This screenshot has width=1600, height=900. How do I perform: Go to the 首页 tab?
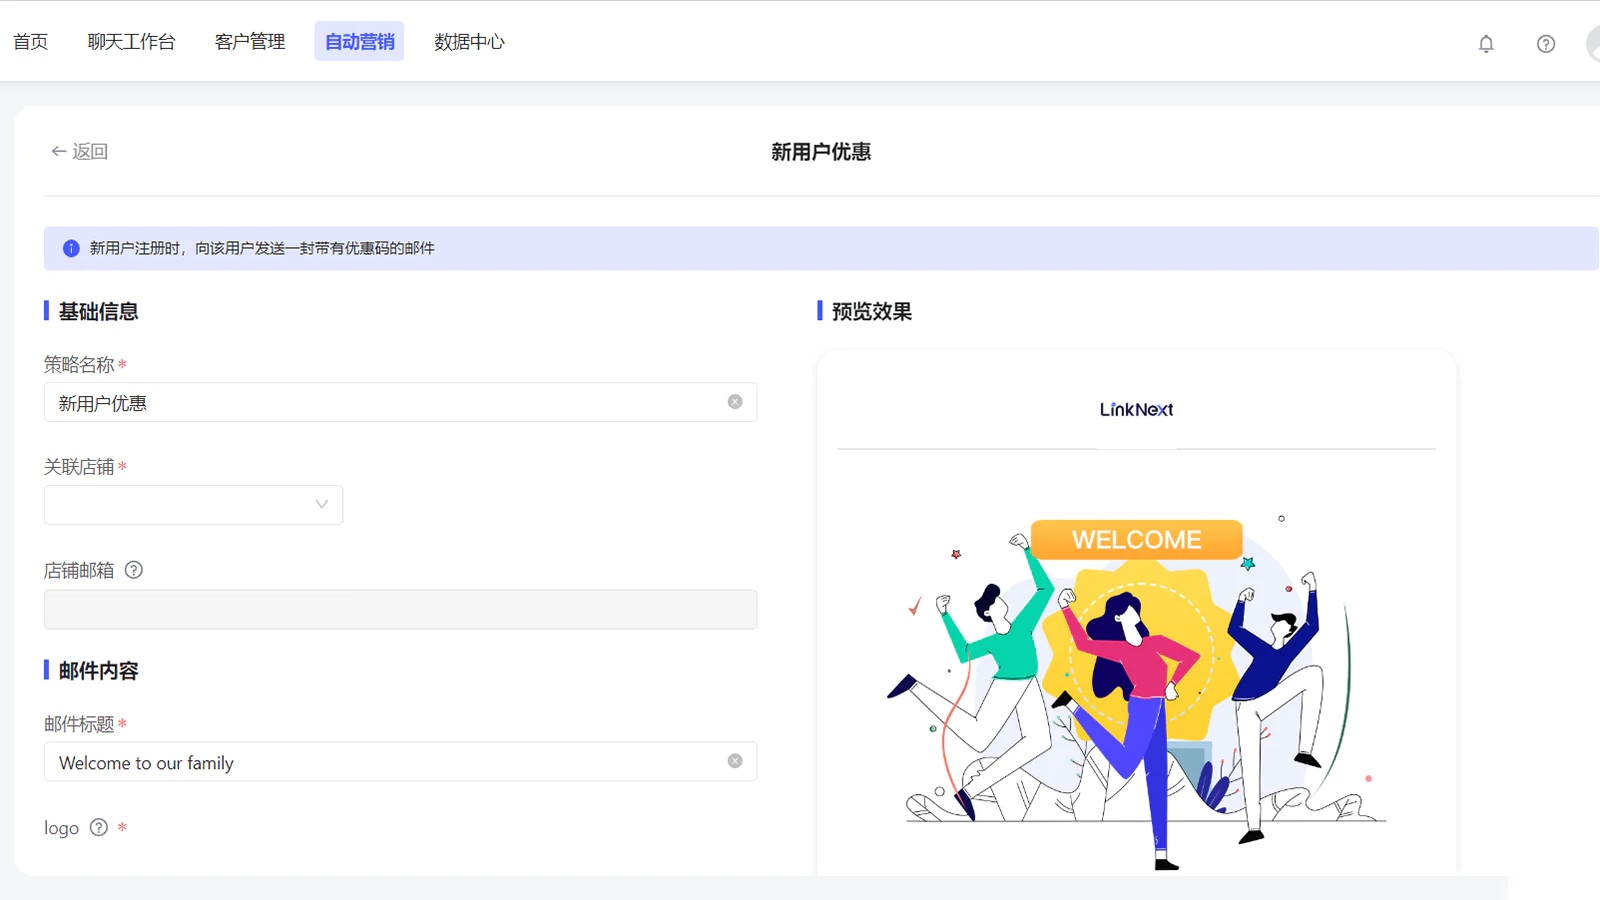pyautogui.click(x=30, y=42)
